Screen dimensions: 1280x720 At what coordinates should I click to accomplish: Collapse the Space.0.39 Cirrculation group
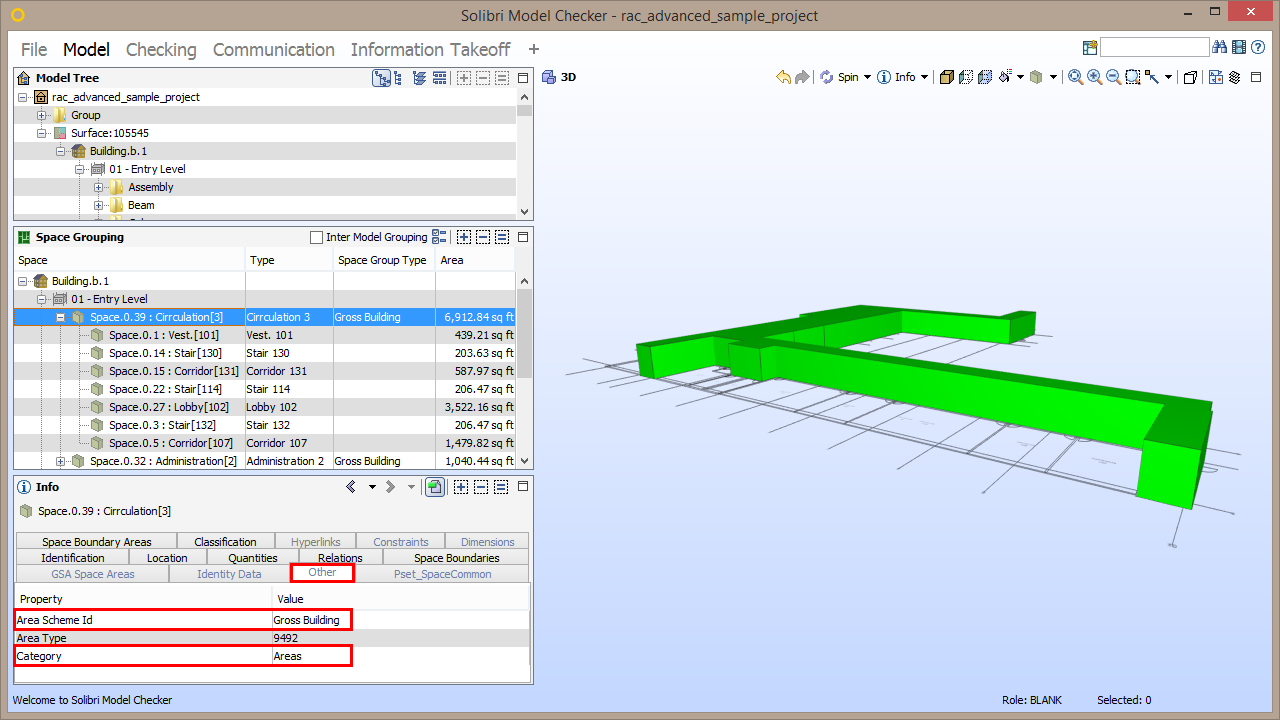[61, 317]
